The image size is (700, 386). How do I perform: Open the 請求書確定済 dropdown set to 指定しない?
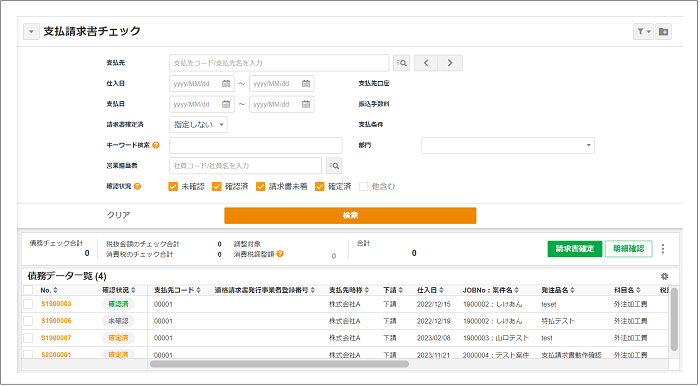point(198,125)
